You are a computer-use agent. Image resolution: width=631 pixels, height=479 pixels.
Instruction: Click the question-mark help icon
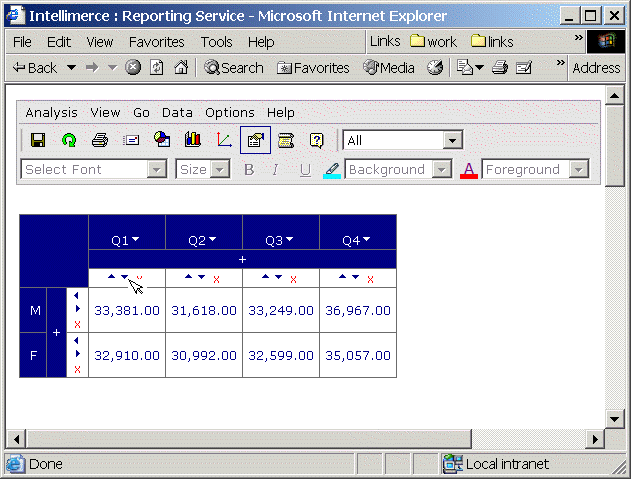[x=317, y=140]
